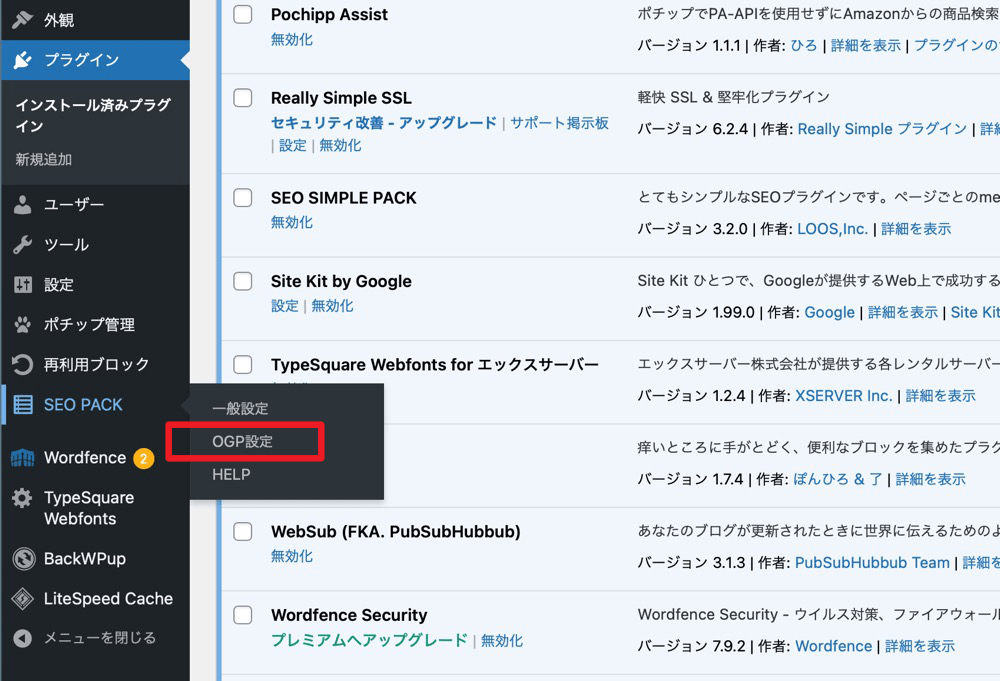Check the WebSub plugin checkbox
Viewport: 1000px width, 681px height.
242,532
